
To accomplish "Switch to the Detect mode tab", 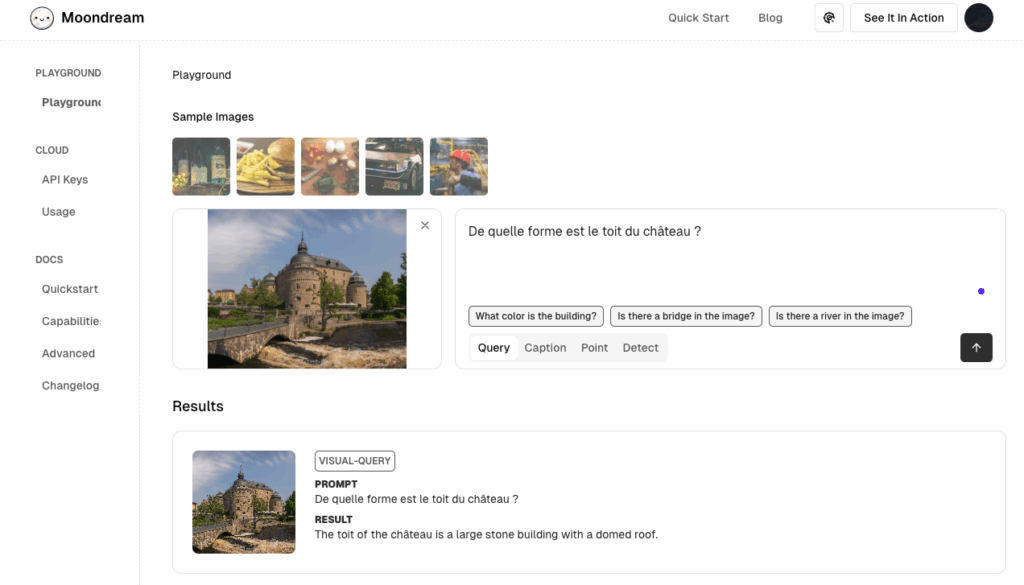I will click(x=640, y=348).
